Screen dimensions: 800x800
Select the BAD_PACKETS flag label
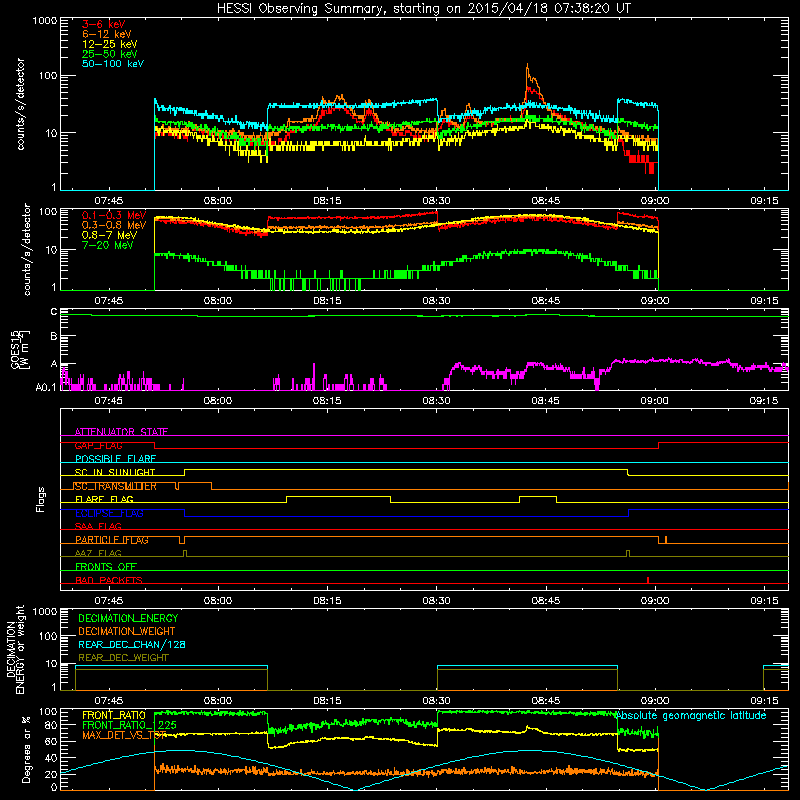[x=109, y=580]
